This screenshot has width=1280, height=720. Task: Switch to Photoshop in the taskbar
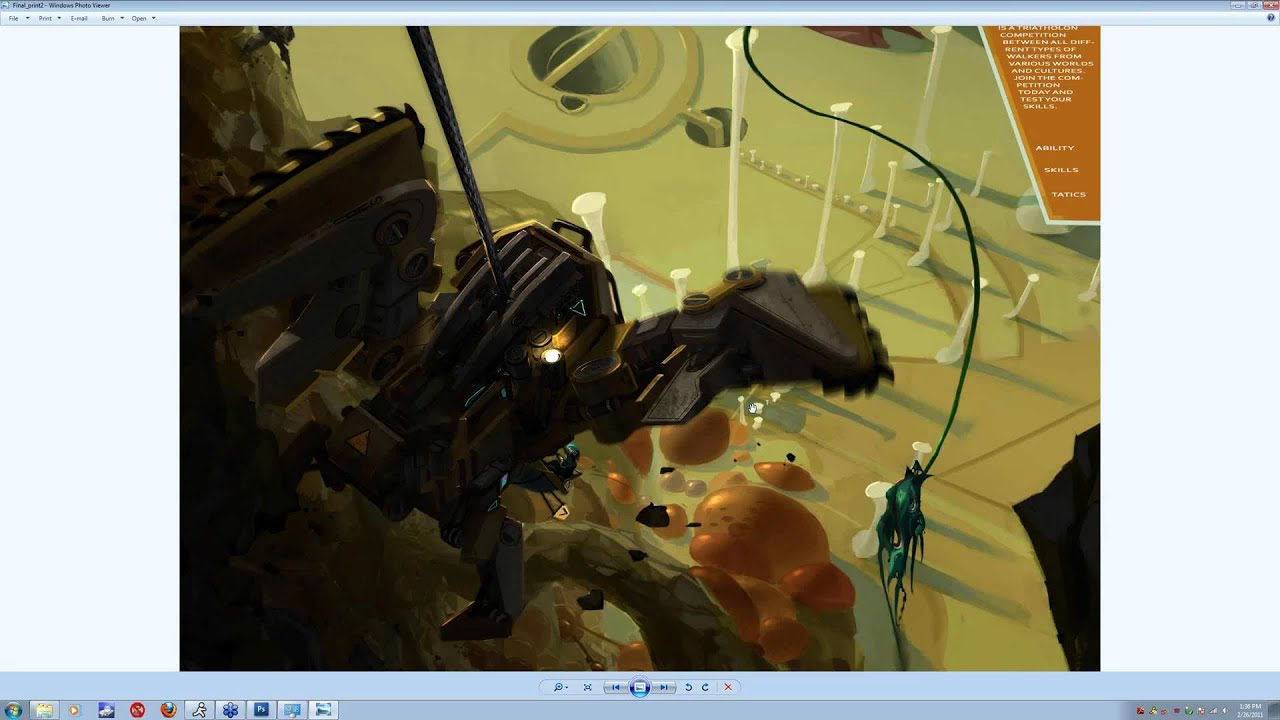261,710
